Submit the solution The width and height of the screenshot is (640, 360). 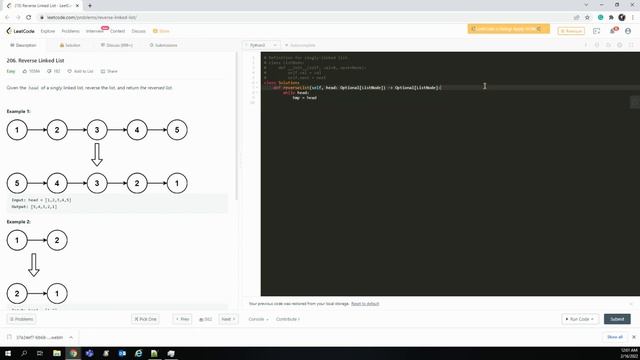617,319
